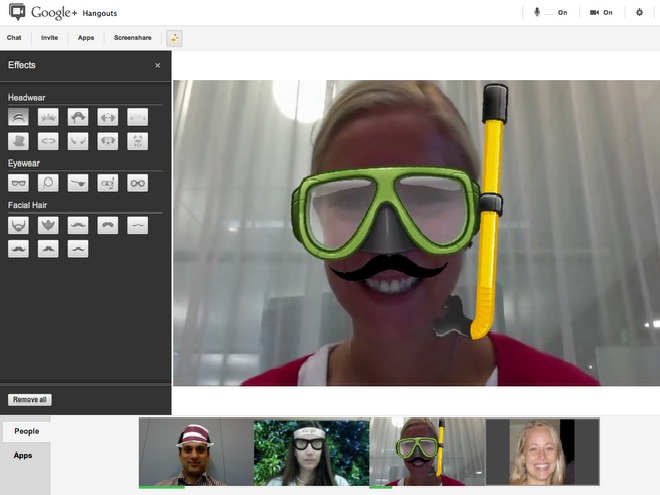Click the Invite button

pyautogui.click(x=49, y=38)
